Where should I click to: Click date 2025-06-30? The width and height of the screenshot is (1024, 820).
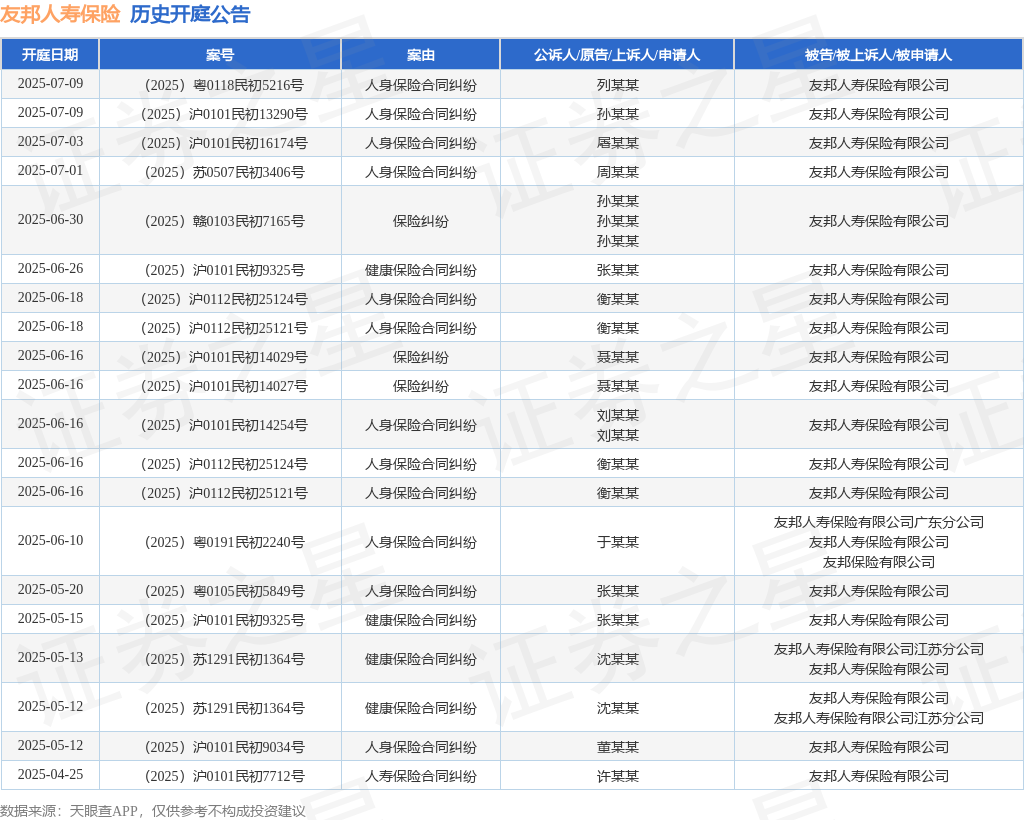pyautogui.click(x=50, y=219)
